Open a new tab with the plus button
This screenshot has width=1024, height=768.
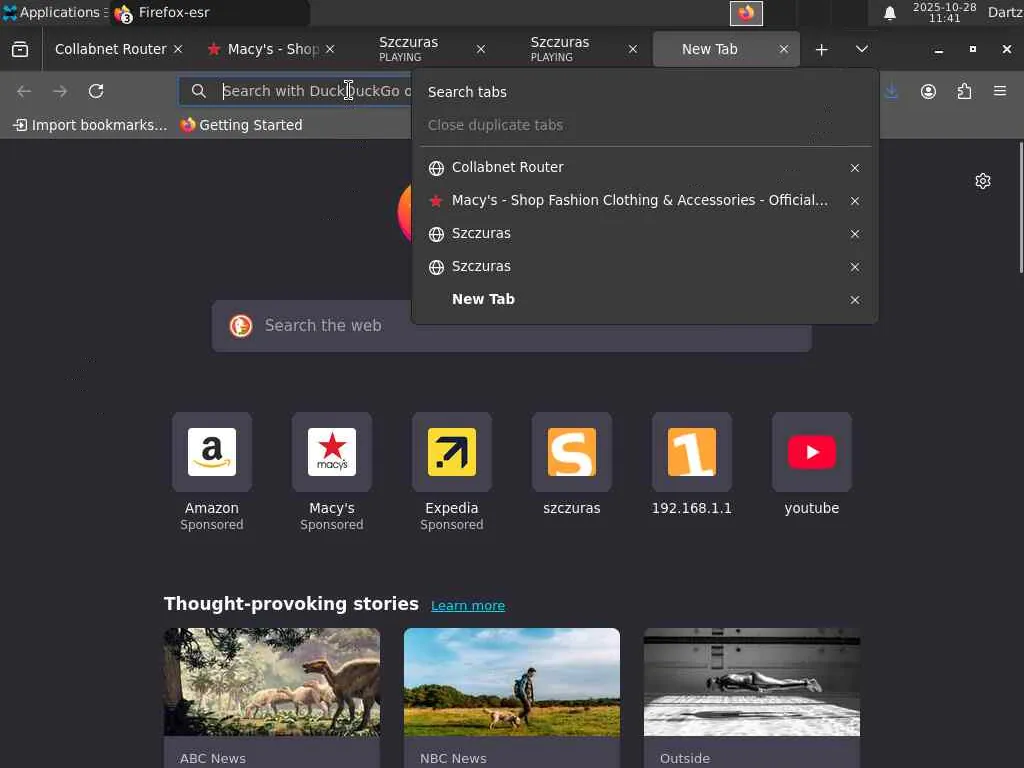(x=822, y=50)
